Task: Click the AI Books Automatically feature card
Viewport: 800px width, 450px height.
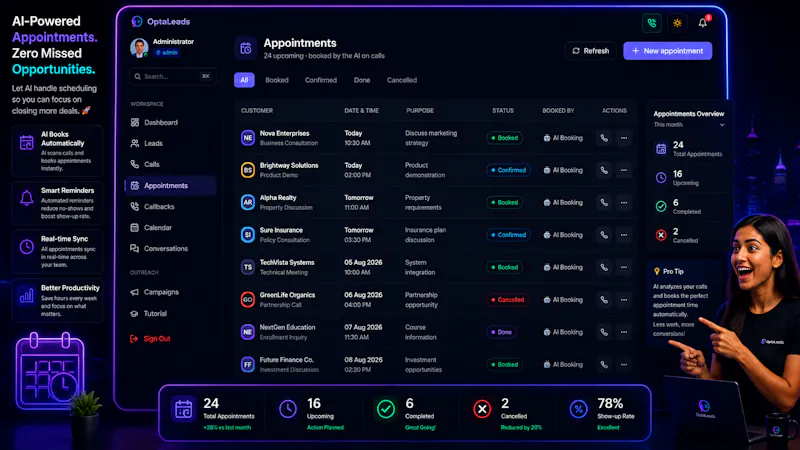Action: (57, 151)
